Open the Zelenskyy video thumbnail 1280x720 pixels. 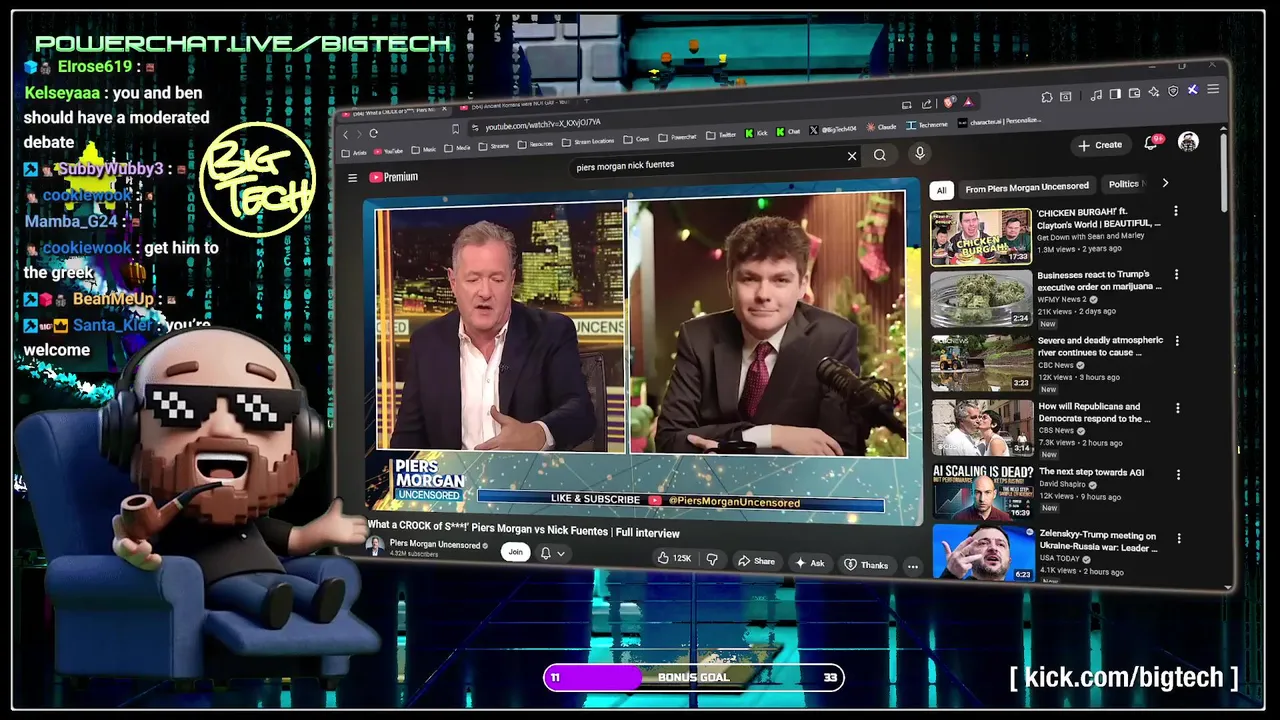pos(984,553)
